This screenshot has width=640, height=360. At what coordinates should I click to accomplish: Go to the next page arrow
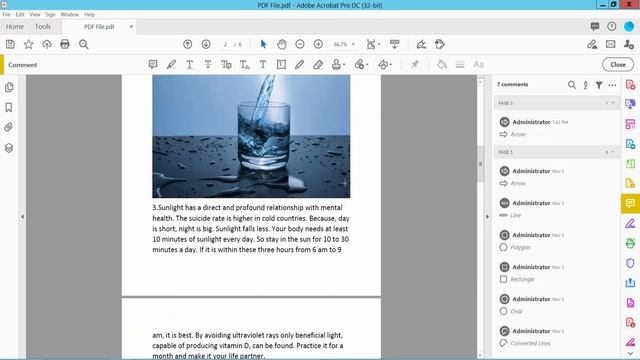206,44
